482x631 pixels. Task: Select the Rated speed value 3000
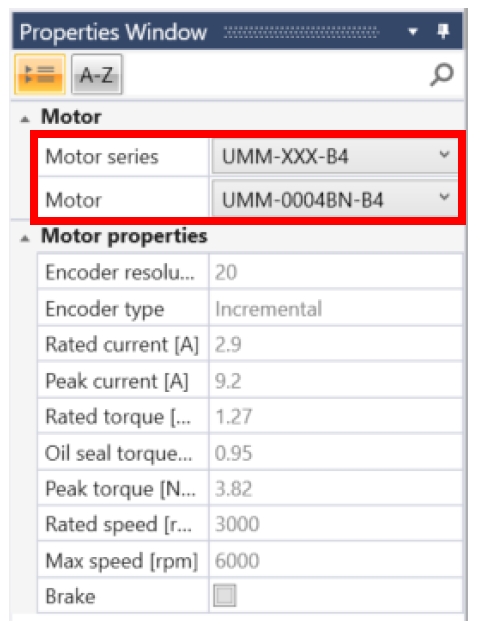pyautogui.click(x=237, y=524)
